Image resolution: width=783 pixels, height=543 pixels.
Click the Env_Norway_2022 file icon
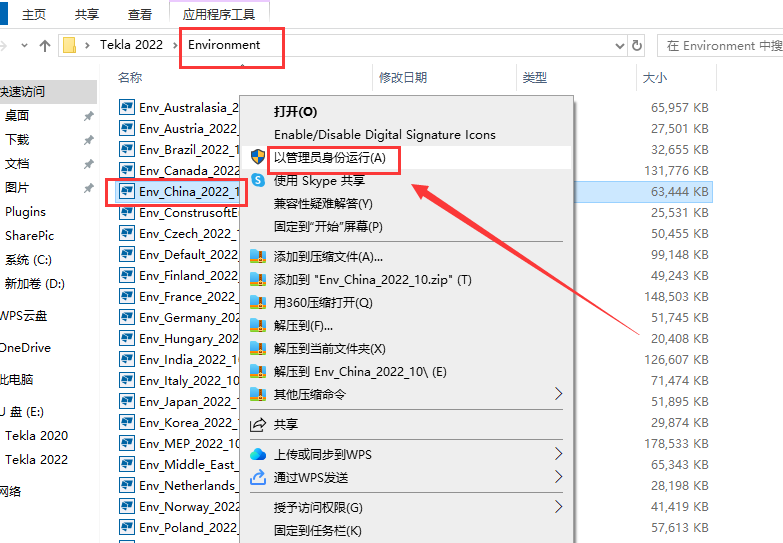(127, 506)
